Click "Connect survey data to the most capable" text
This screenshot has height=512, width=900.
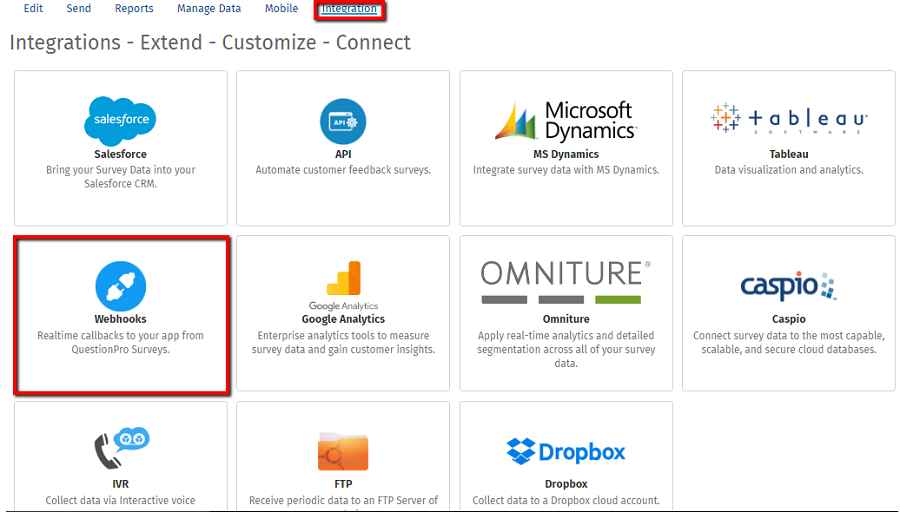[x=789, y=342]
